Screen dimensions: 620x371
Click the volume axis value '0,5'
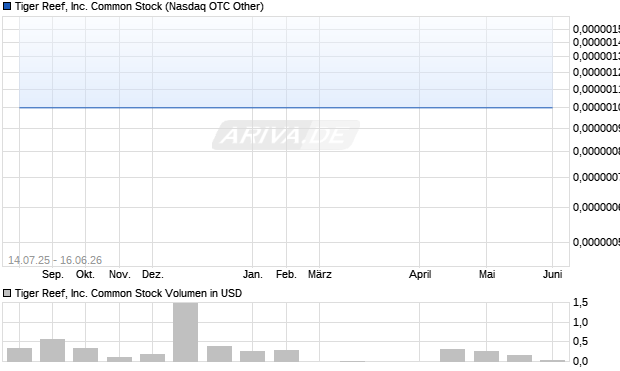click(580, 341)
